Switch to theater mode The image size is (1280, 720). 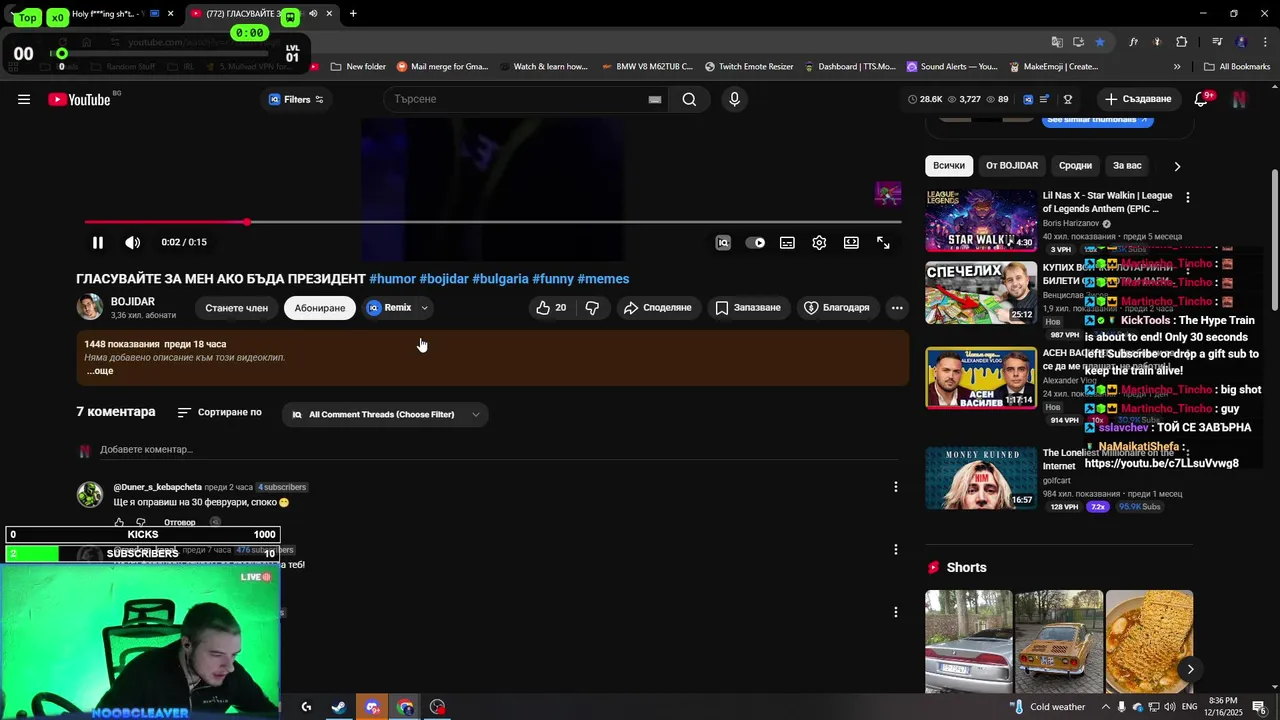851,242
